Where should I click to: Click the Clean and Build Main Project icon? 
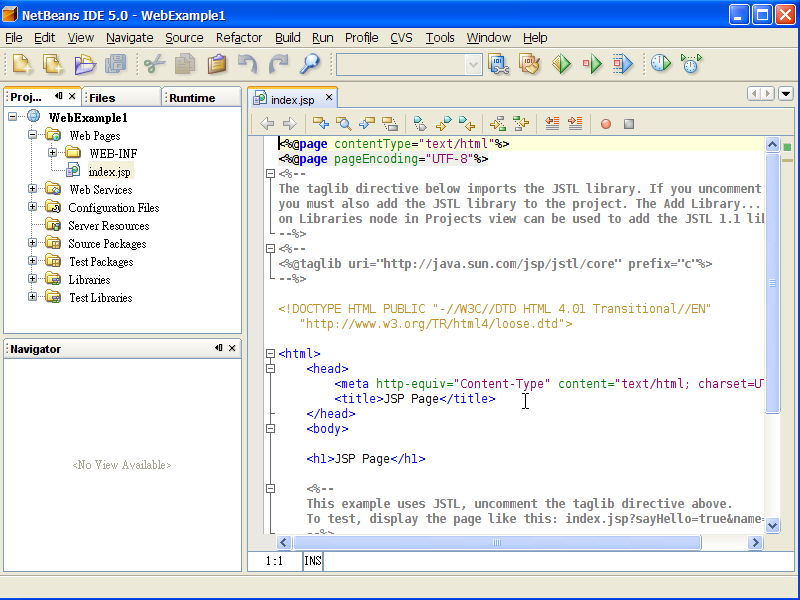530,64
